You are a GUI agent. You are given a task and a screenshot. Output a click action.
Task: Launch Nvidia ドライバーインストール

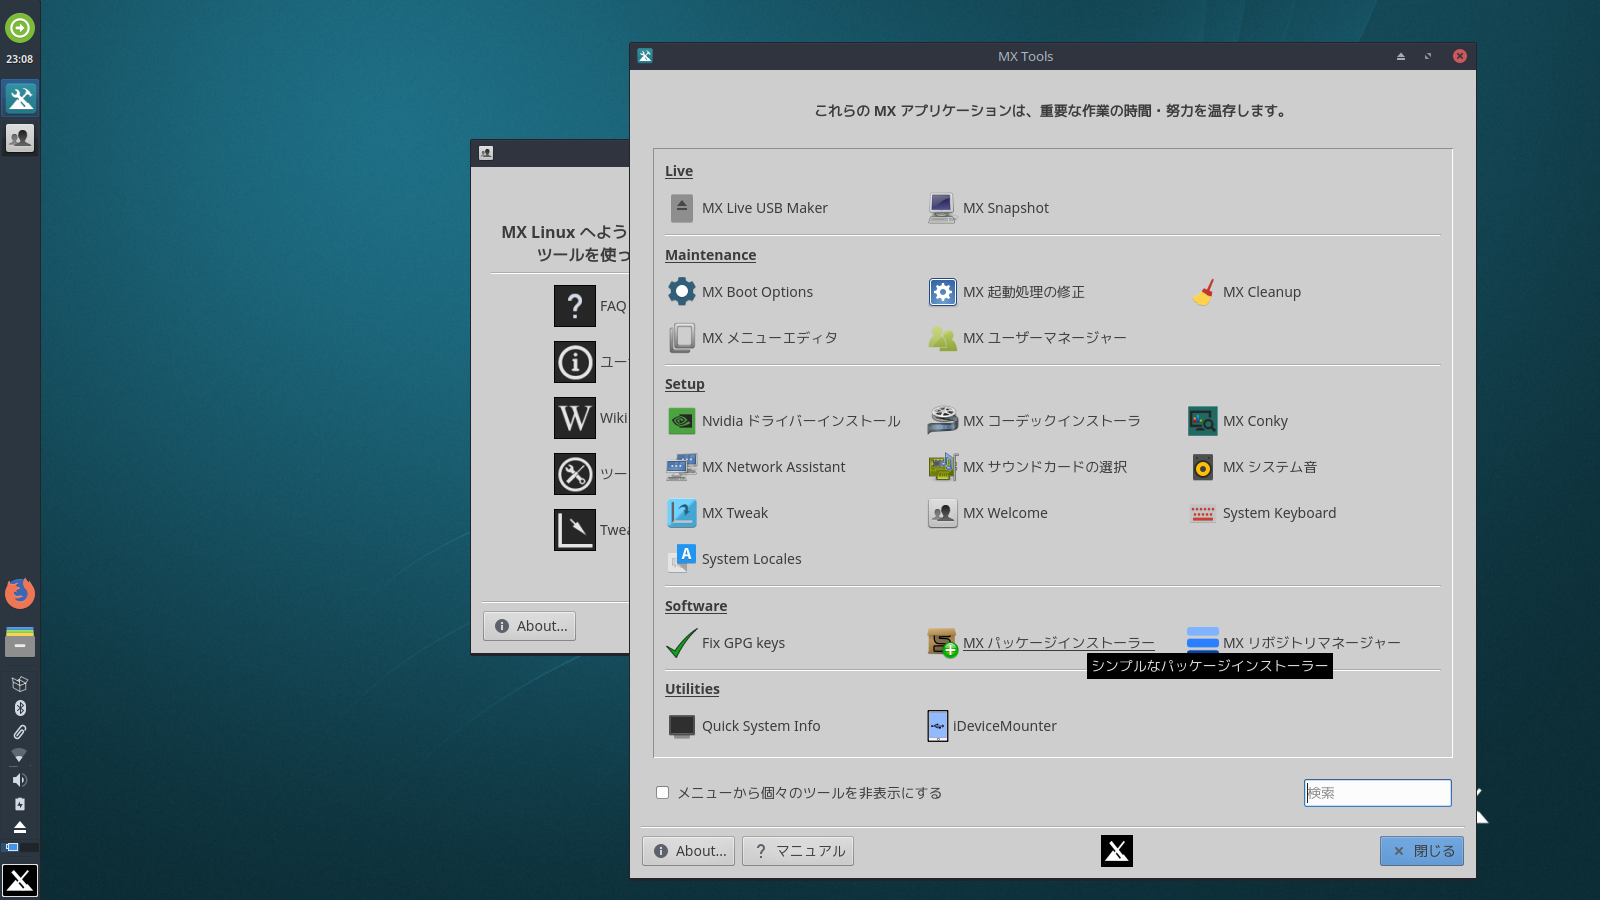point(784,421)
